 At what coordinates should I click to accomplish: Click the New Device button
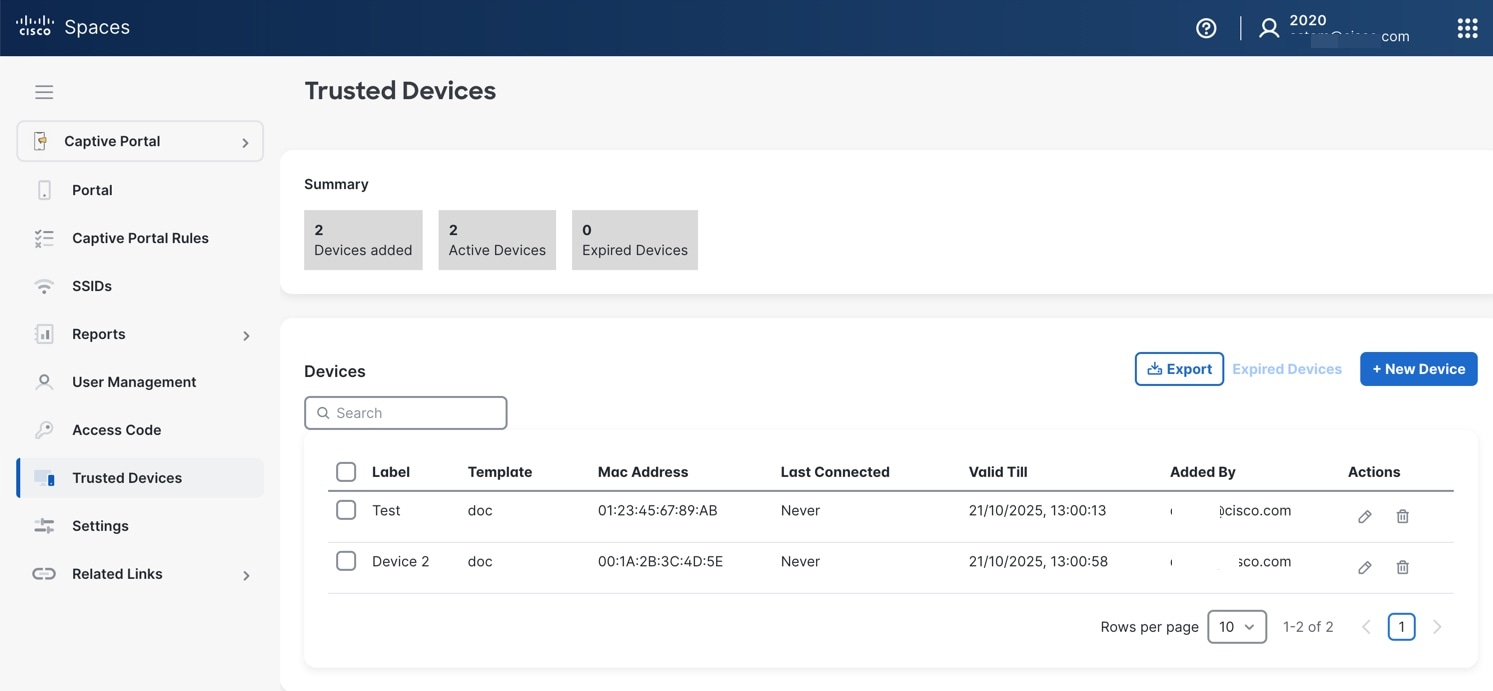click(1418, 369)
